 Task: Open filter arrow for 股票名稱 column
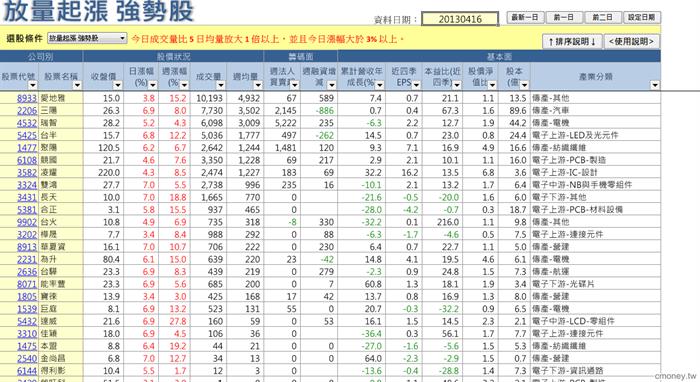click(x=77, y=85)
